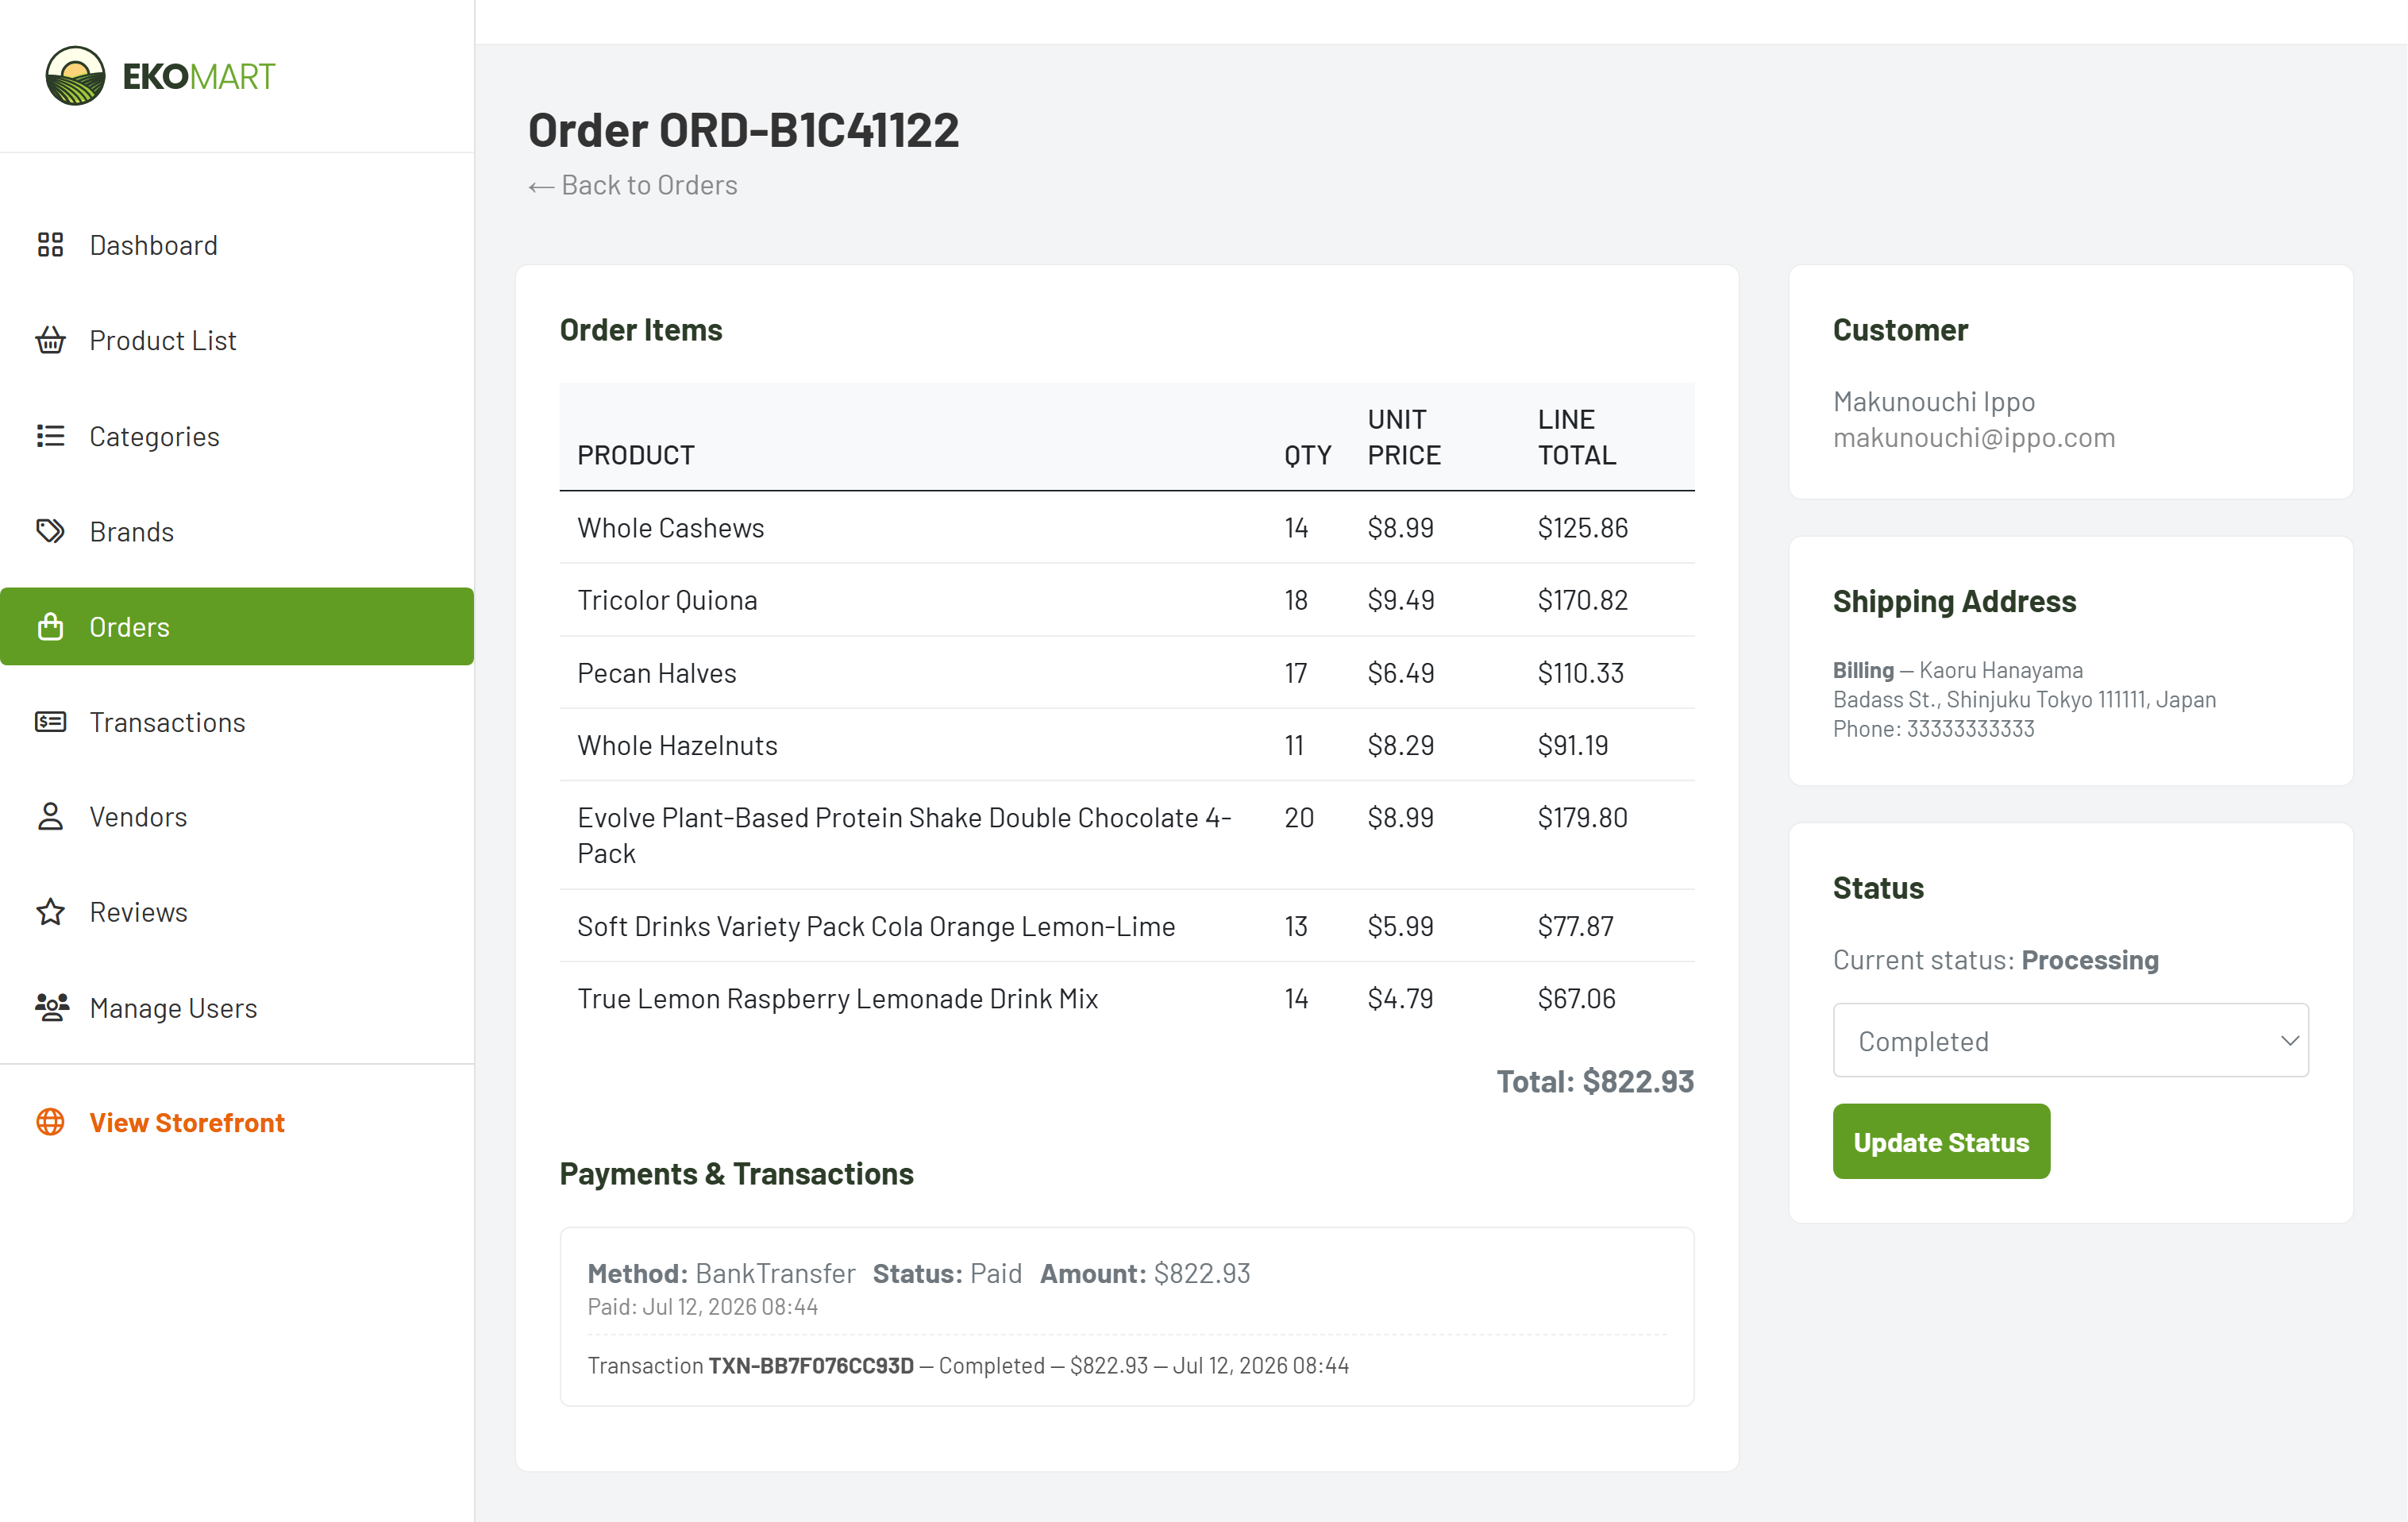This screenshot has width=2408, height=1522.
Task: Click the Product List basket icon
Action: point(50,340)
